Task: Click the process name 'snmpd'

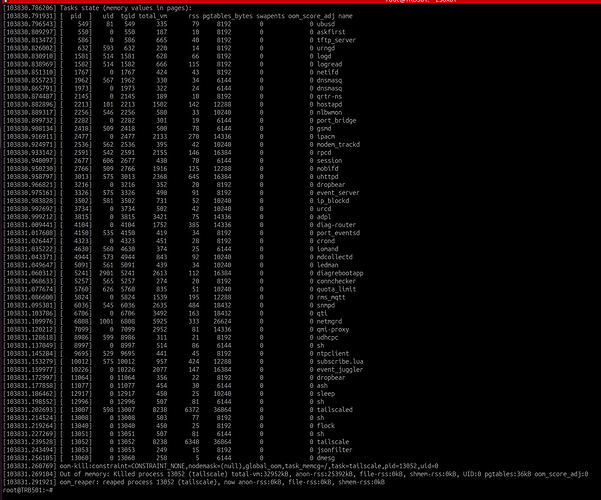Action: tap(326, 306)
